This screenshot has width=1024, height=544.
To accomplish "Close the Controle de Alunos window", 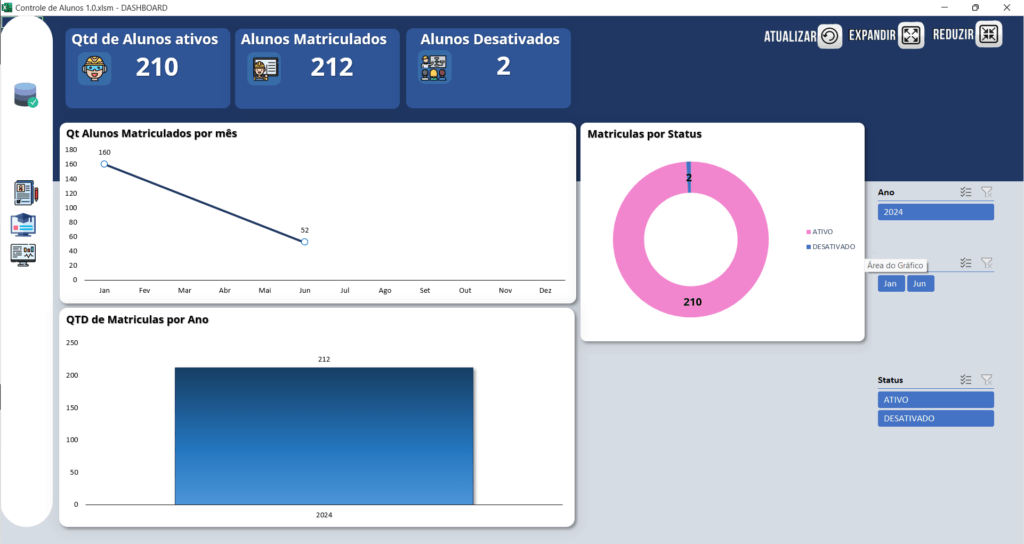I will (1006, 7).
